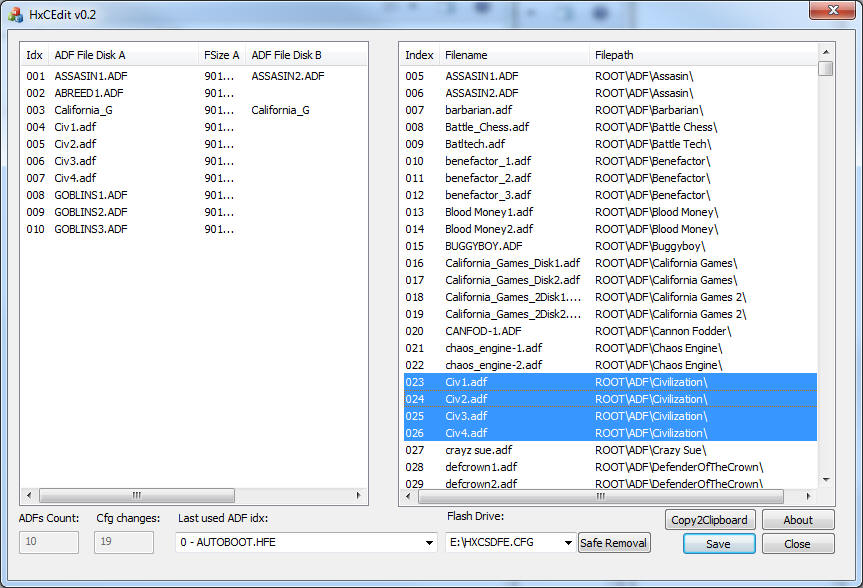
Task: Click the right list vertical scrollbar thumb
Action: pyautogui.click(x=826, y=68)
